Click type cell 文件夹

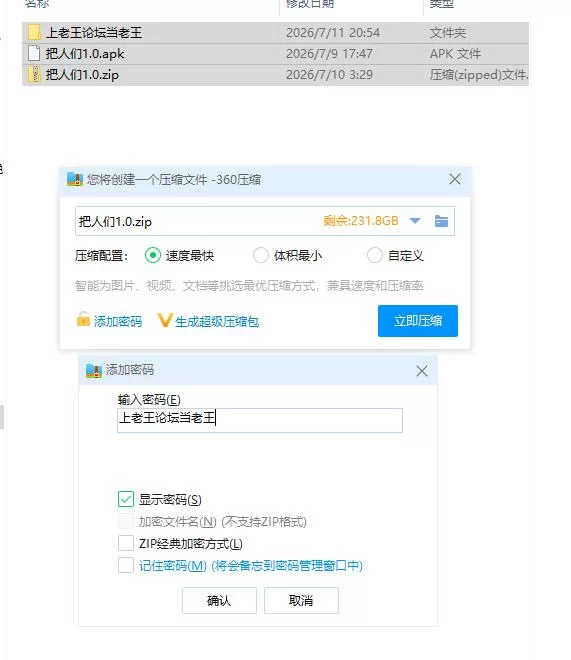click(448, 33)
